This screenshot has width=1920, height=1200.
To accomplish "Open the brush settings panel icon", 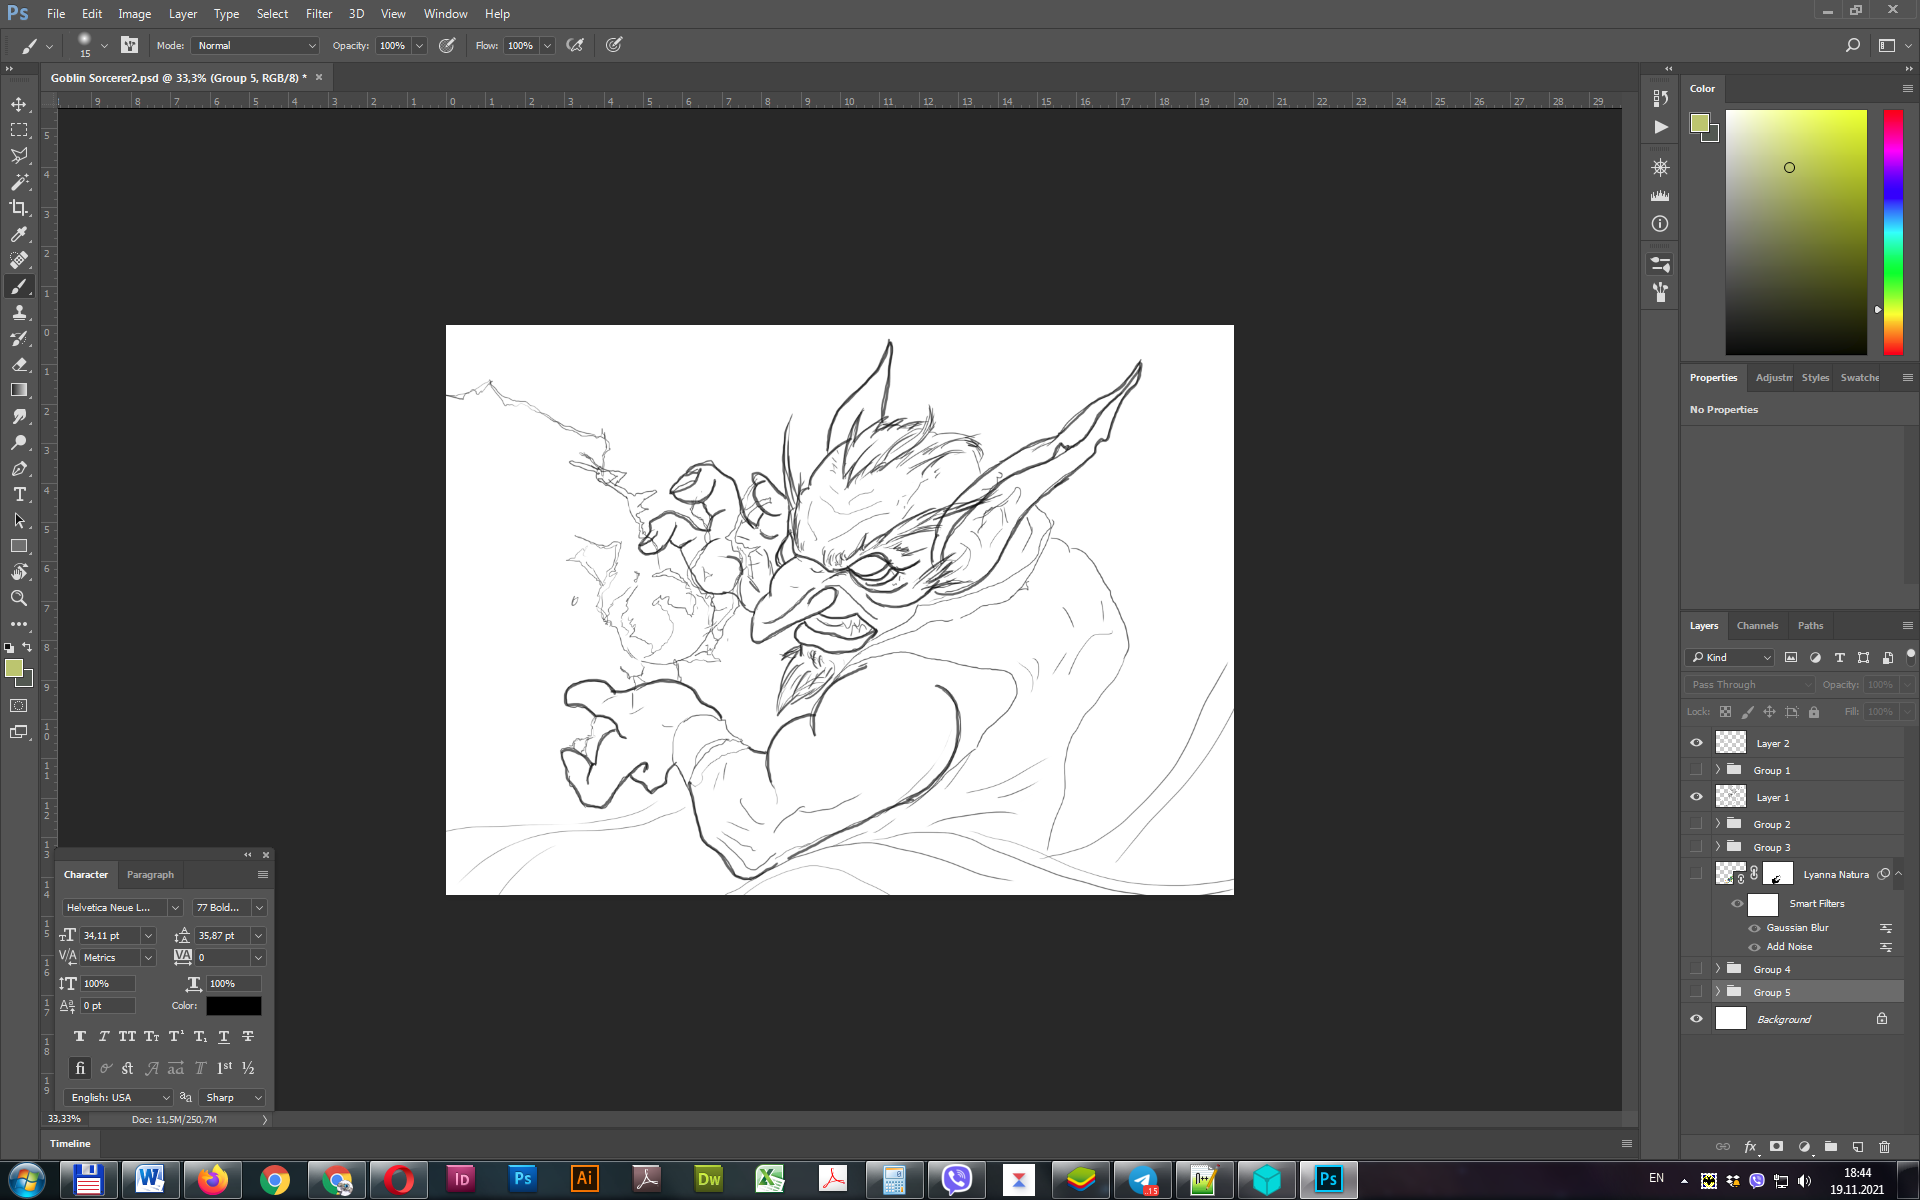I will click(x=130, y=45).
